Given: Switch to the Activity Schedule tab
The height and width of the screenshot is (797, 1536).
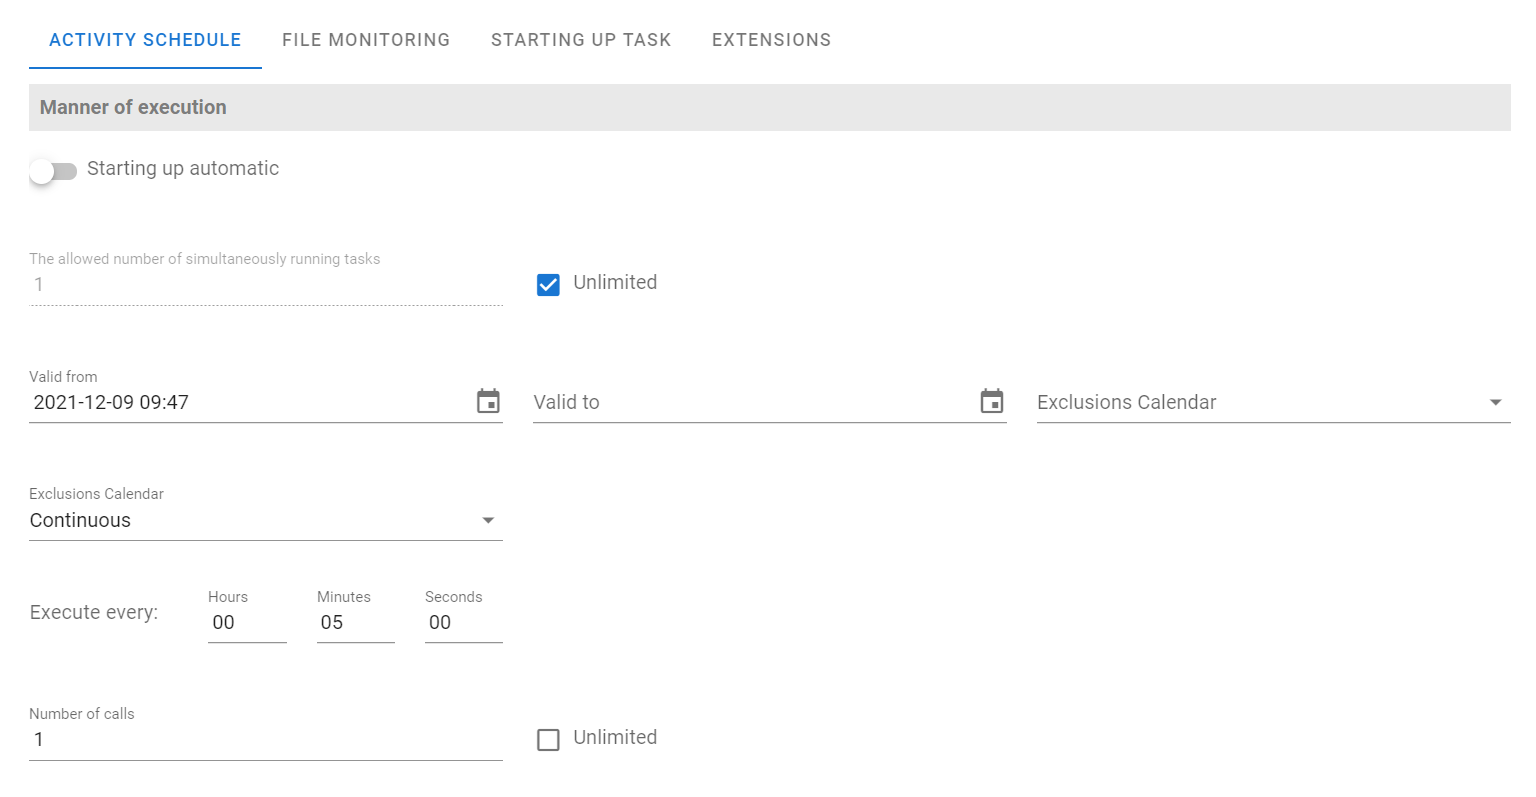Looking at the screenshot, I should click(145, 40).
